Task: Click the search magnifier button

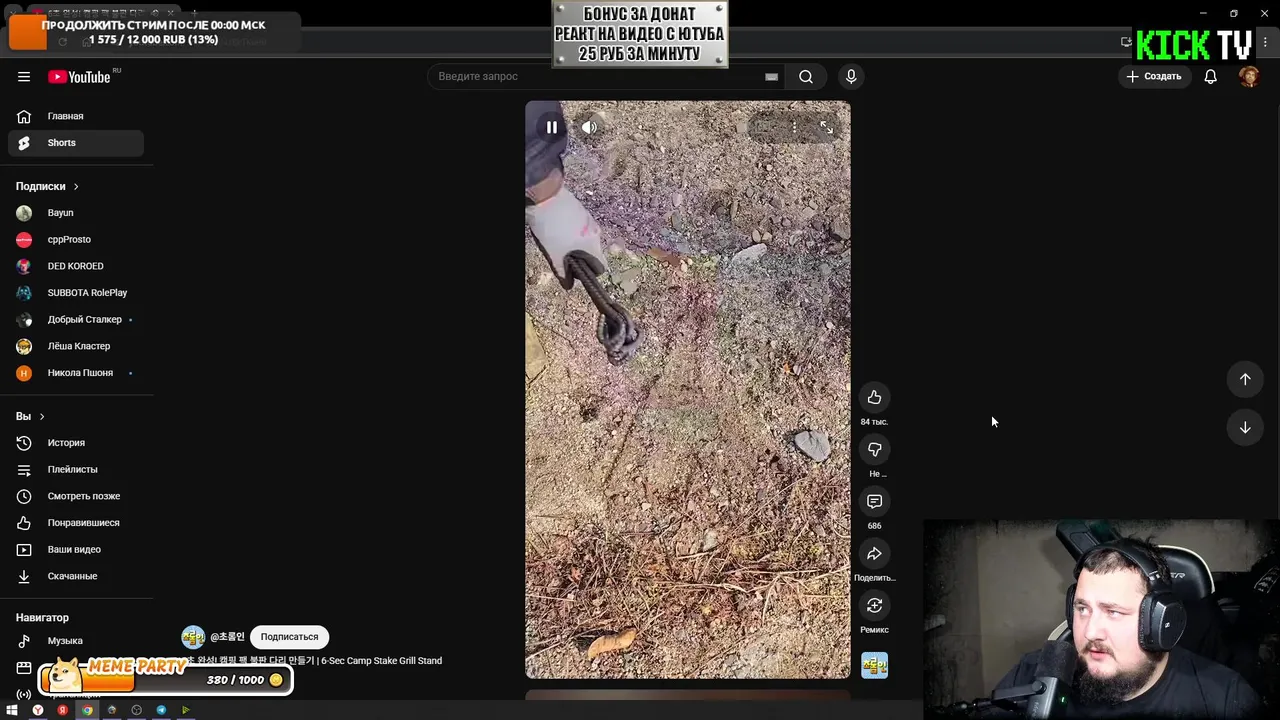Action: tap(806, 77)
